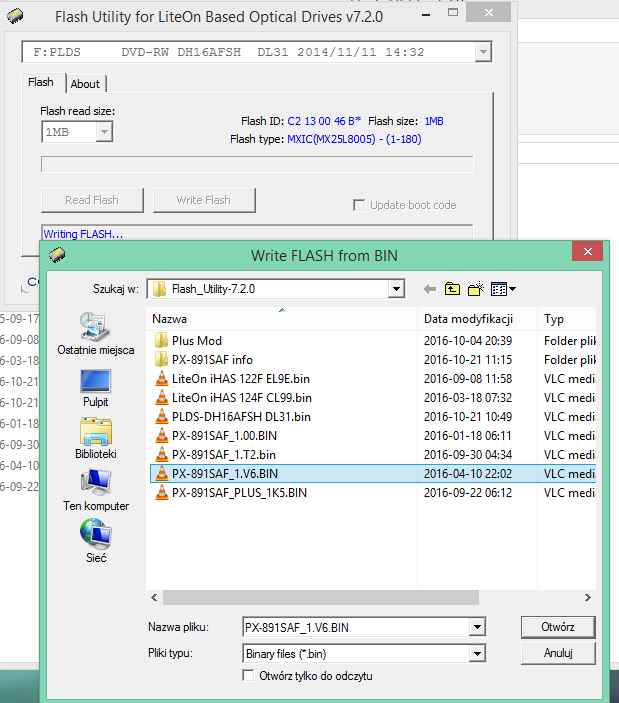The height and width of the screenshot is (703, 619).
Task: Click Flash type MXIC(MX25L8005) value
Action: tap(354, 139)
